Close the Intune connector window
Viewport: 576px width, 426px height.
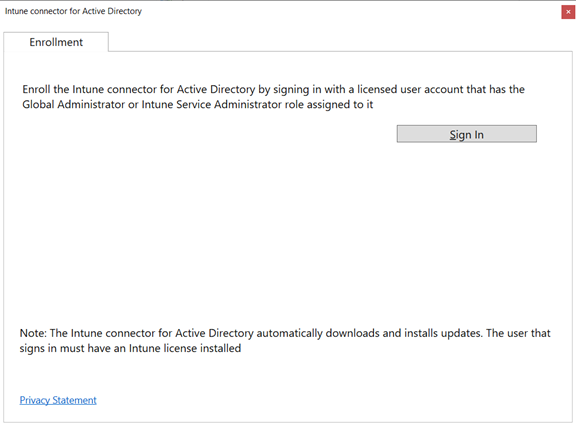tap(568, 12)
